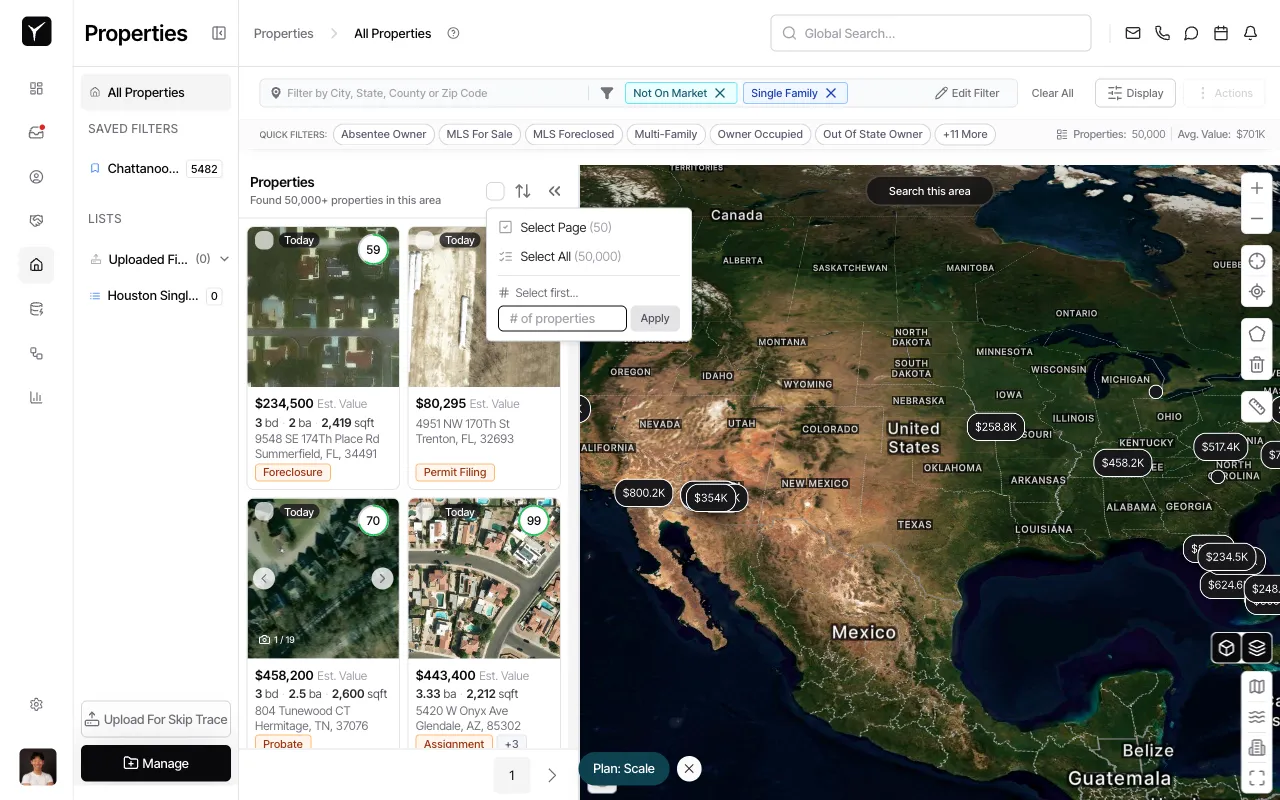Screen dimensions: 1280x800
Task: Expand the Uploaded Files list chevron
Action: (x=225, y=259)
